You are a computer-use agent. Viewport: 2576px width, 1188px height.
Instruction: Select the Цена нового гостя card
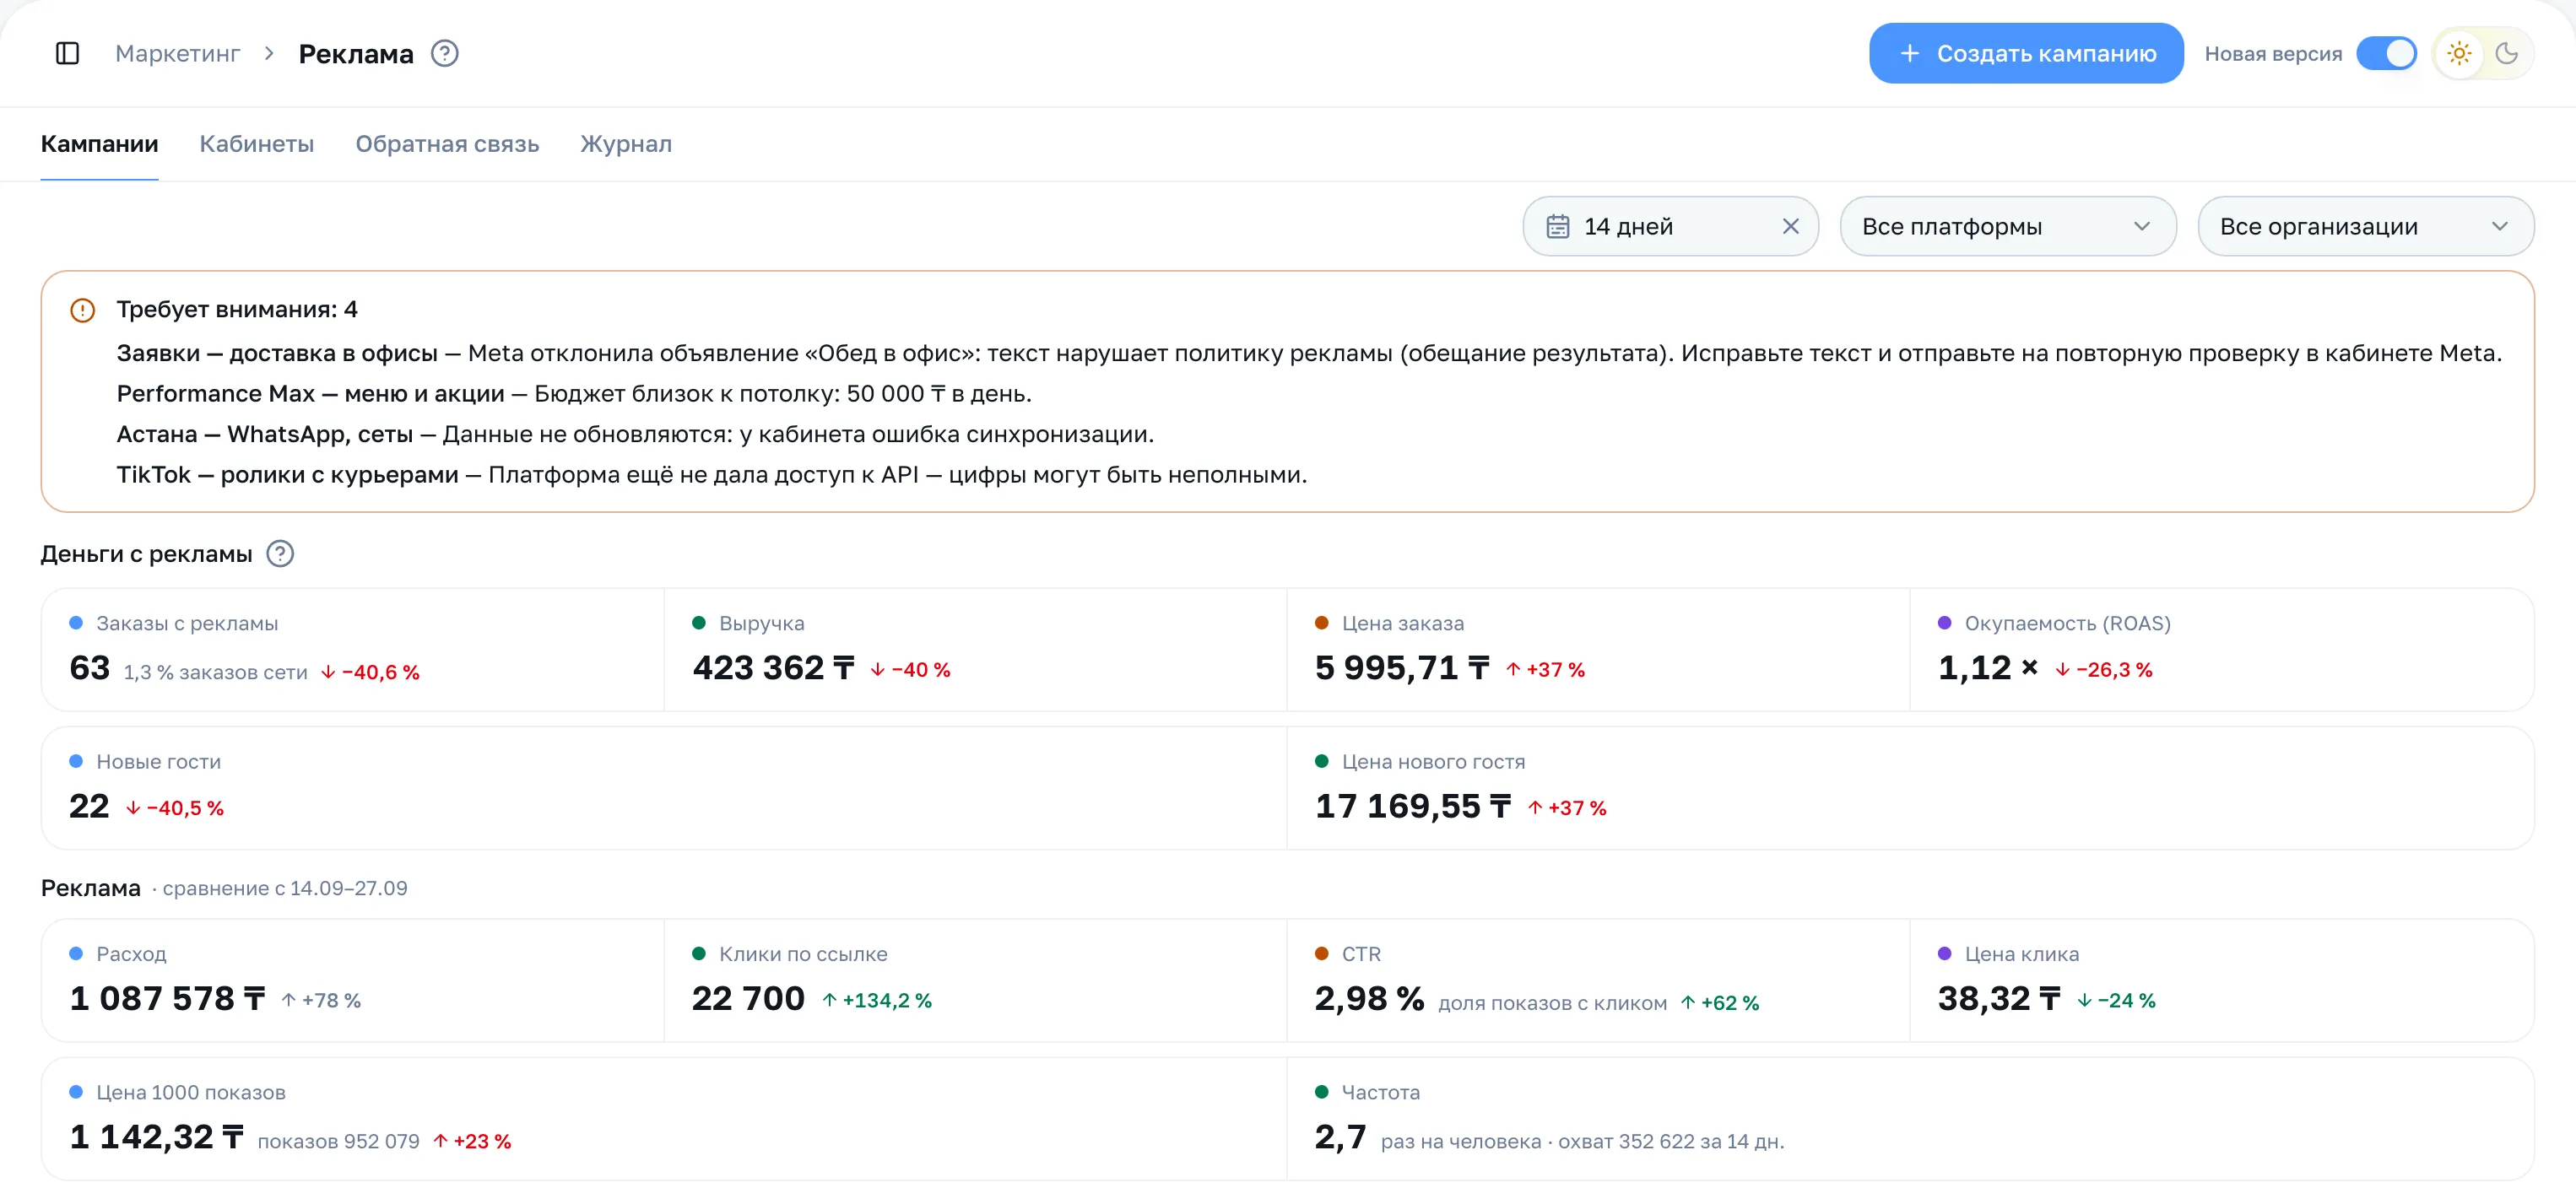[1910, 788]
